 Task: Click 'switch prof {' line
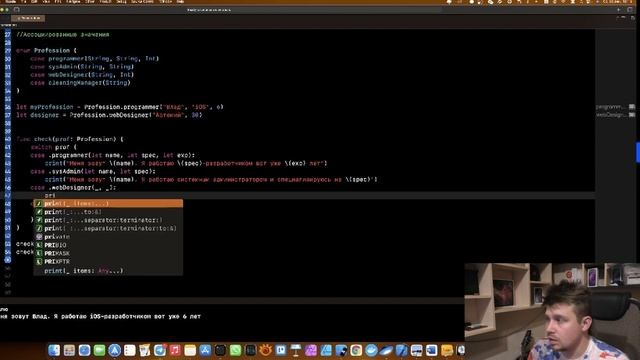coord(53,147)
